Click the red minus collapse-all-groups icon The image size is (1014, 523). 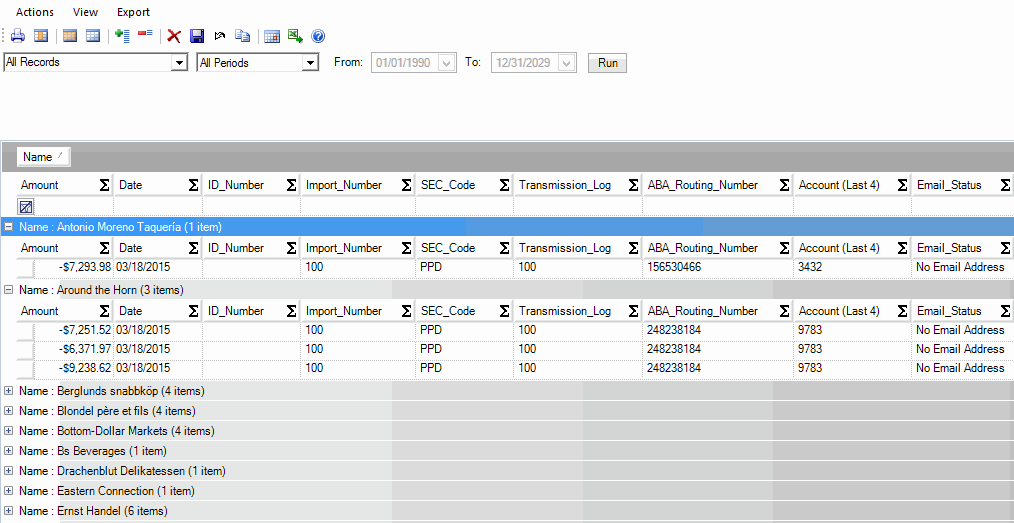coord(145,36)
